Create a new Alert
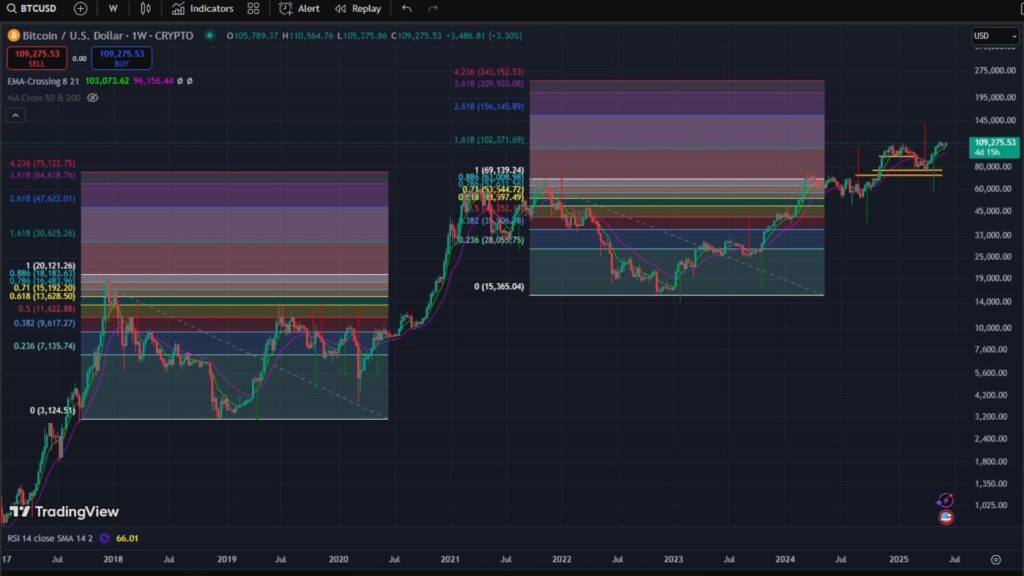Image resolution: width=1024 pixels, height=576 pixels. pos(299,8)
